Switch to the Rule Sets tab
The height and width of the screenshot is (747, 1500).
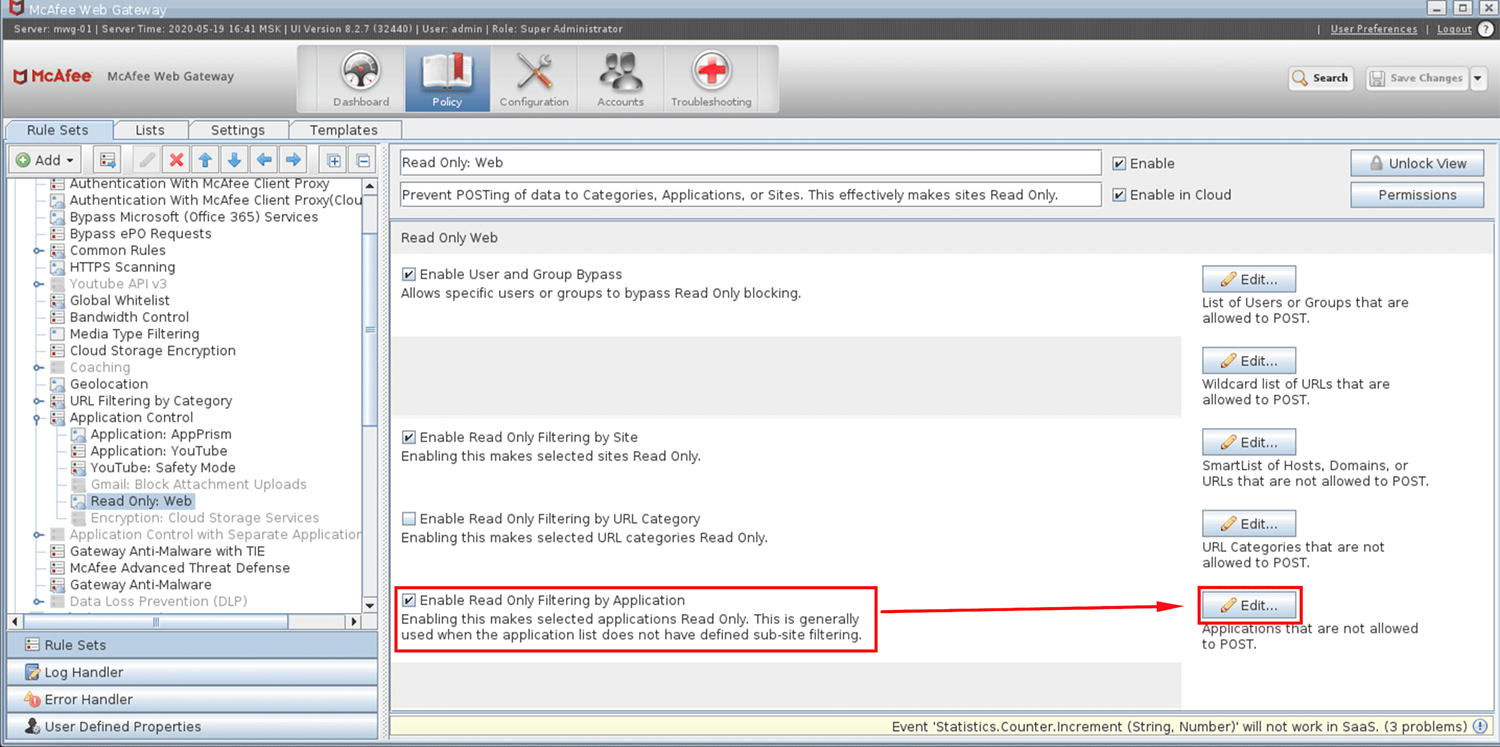57,130
